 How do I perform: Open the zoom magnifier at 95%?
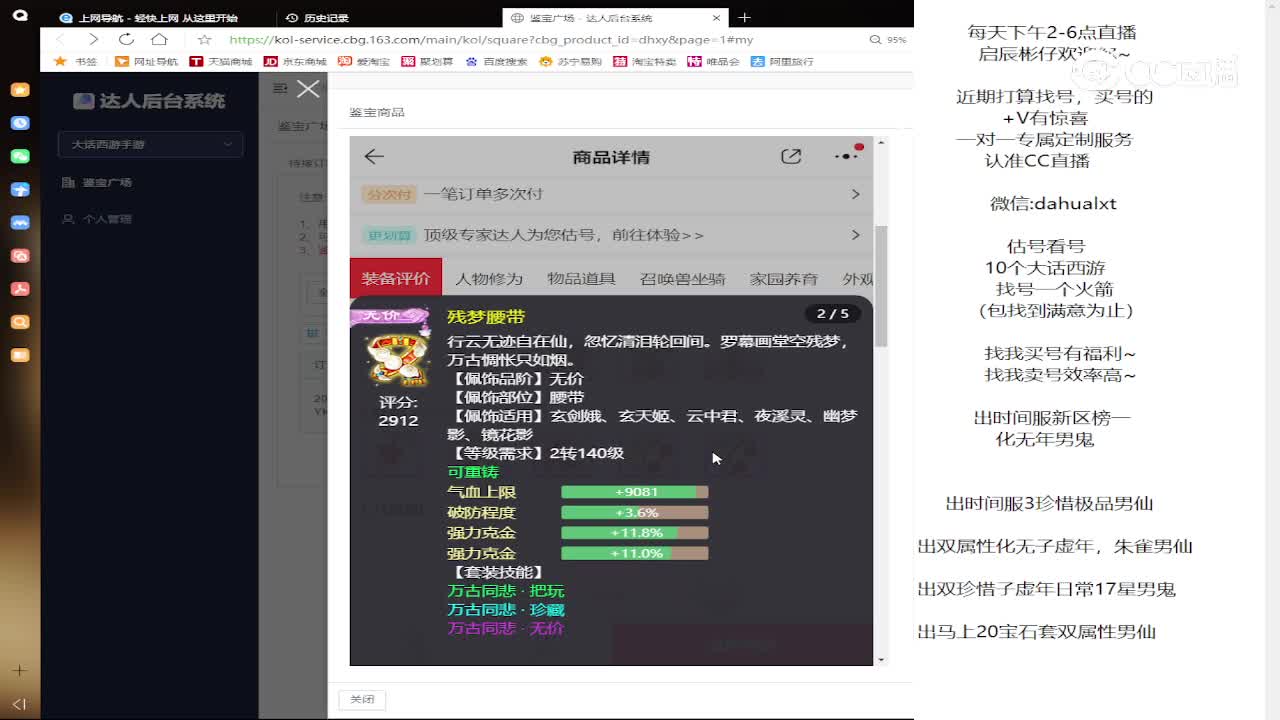coord(875,39)
